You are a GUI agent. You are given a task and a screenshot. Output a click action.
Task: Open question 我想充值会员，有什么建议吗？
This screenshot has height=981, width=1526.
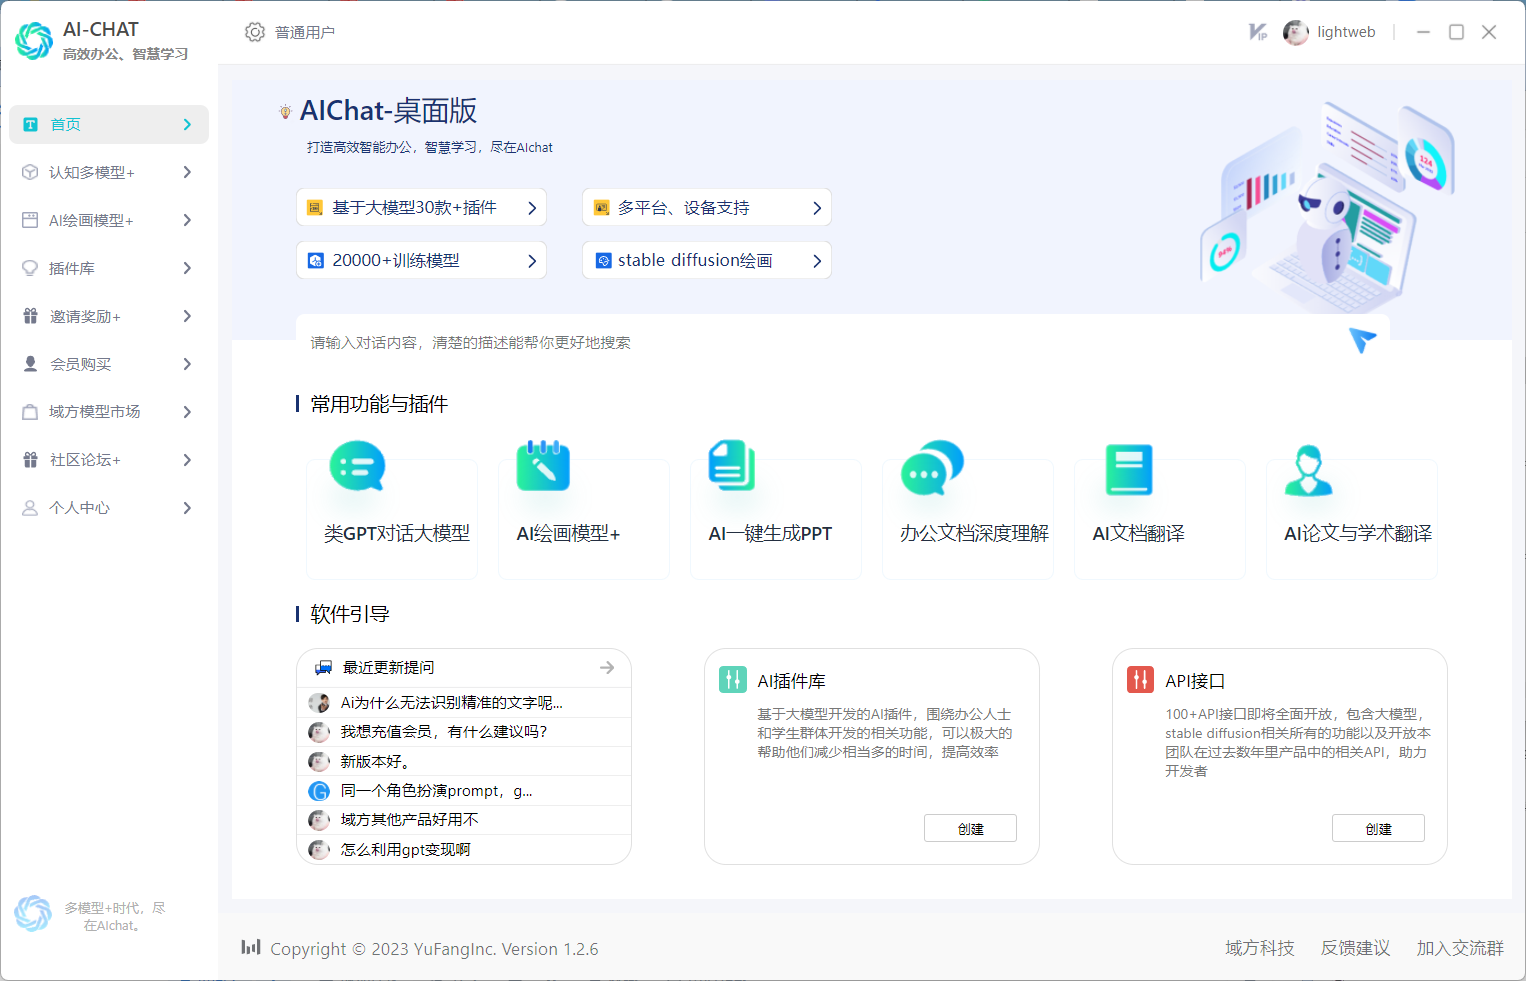coord(464,731)
